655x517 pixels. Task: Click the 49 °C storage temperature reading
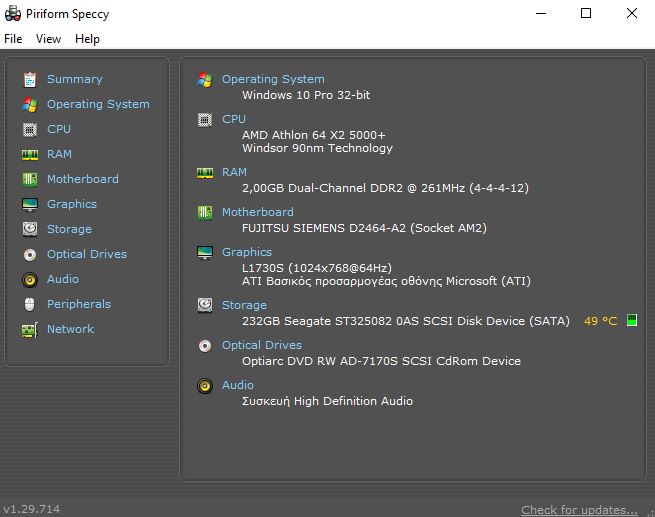(601, 321)
